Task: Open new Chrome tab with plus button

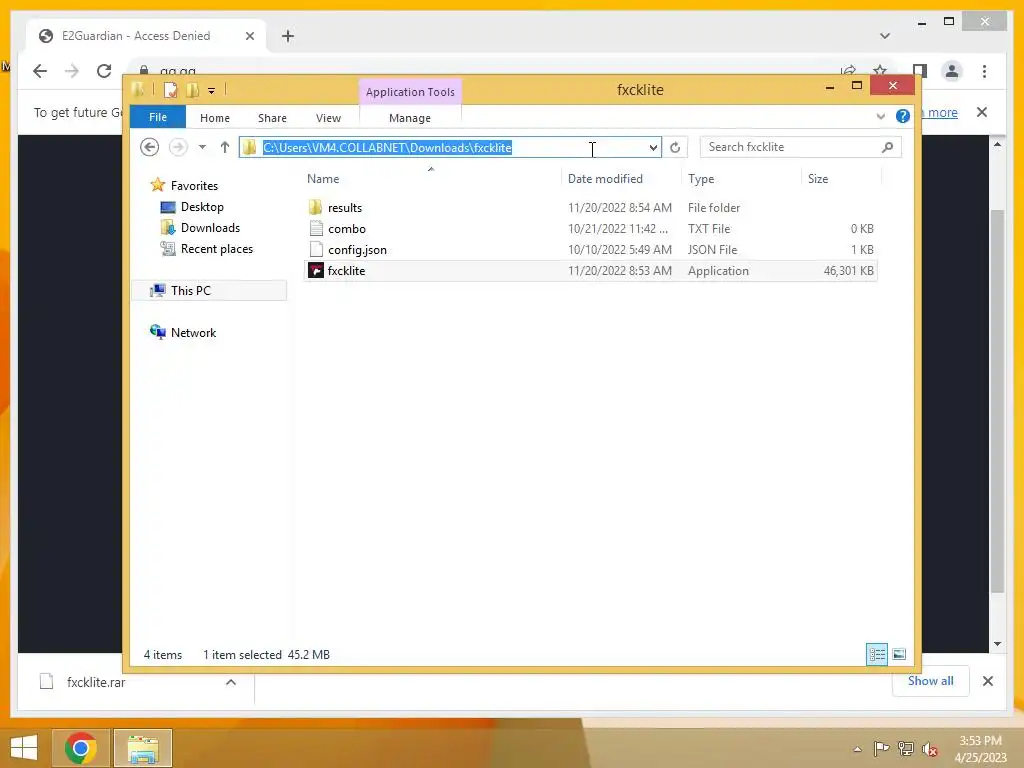Action: pos(288,36)
